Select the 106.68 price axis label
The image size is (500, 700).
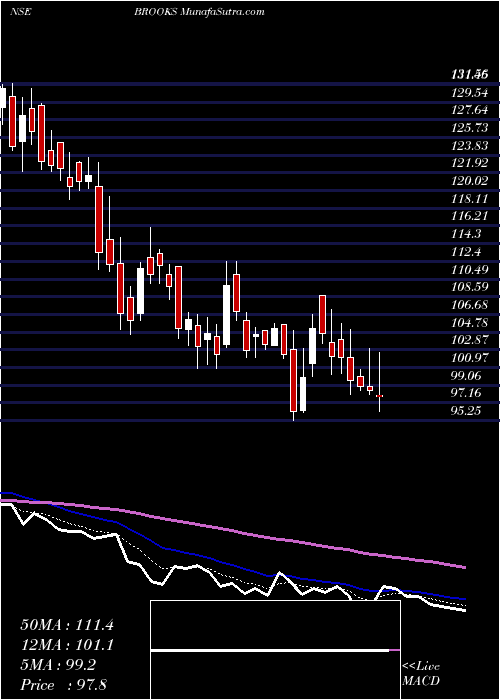469,305
